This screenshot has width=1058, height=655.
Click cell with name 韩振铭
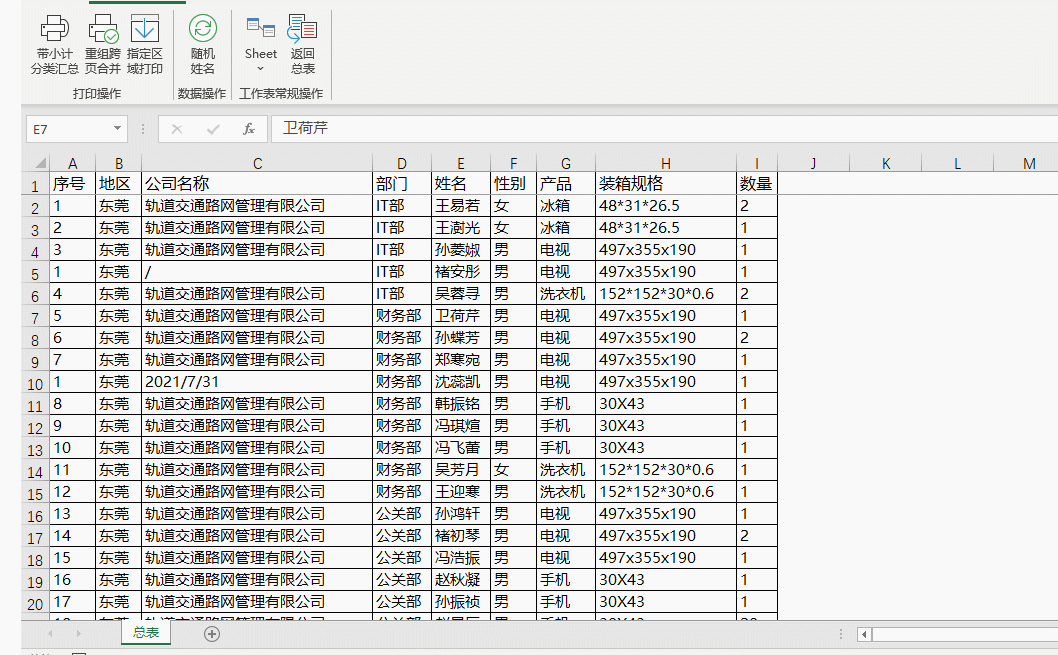click(x=461, y=403)
